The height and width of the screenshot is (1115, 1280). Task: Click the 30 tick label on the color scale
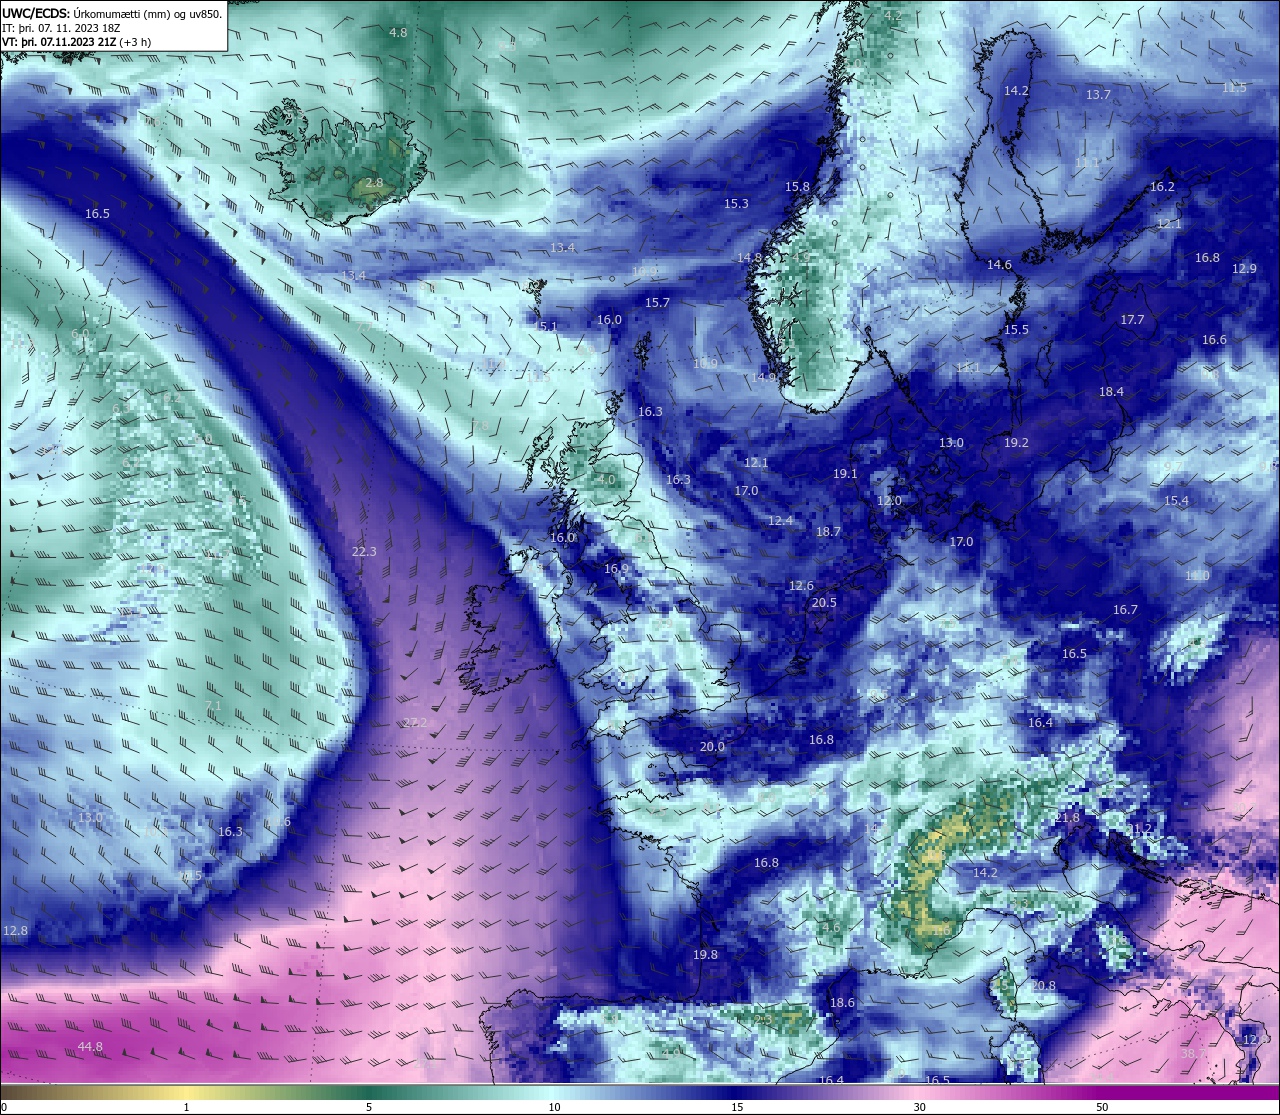click(919, 1107)
